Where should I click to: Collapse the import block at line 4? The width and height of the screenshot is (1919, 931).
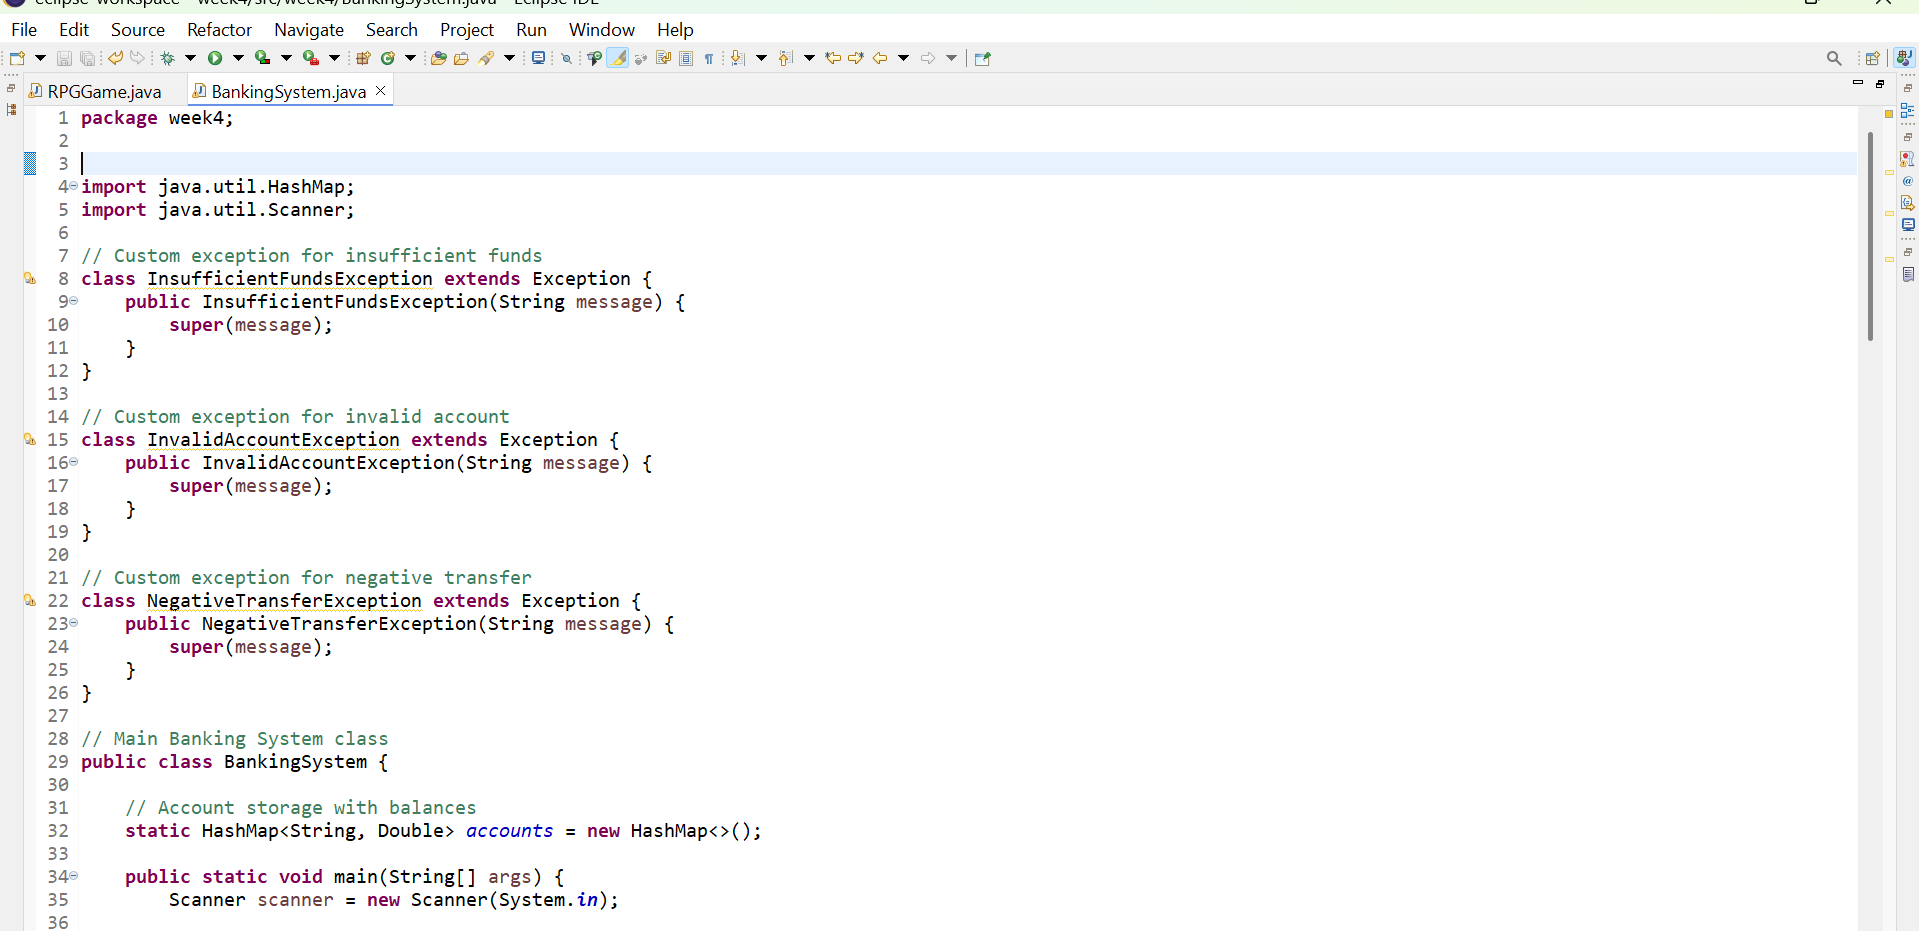tap(73, 187)
